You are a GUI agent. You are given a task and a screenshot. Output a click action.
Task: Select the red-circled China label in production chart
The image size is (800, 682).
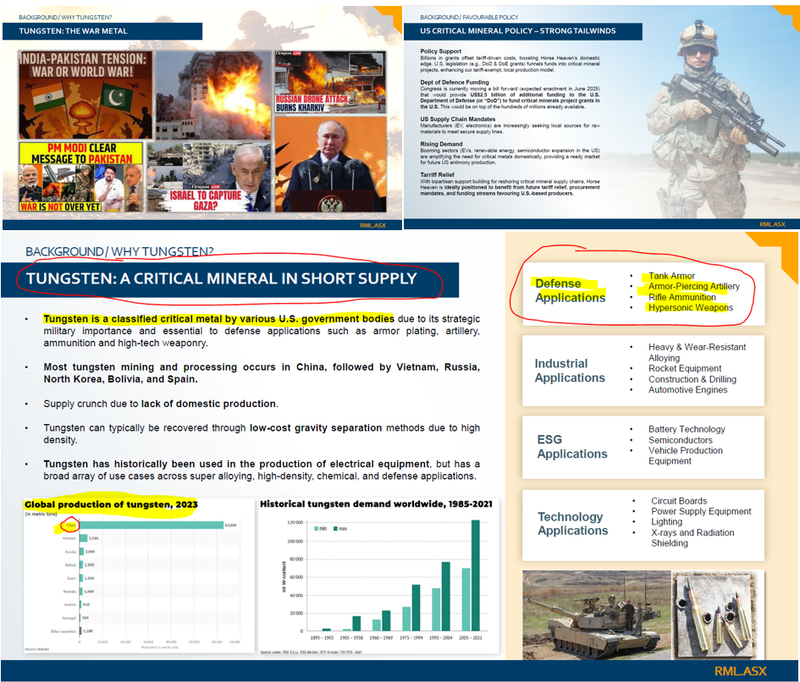pos(70,525)
